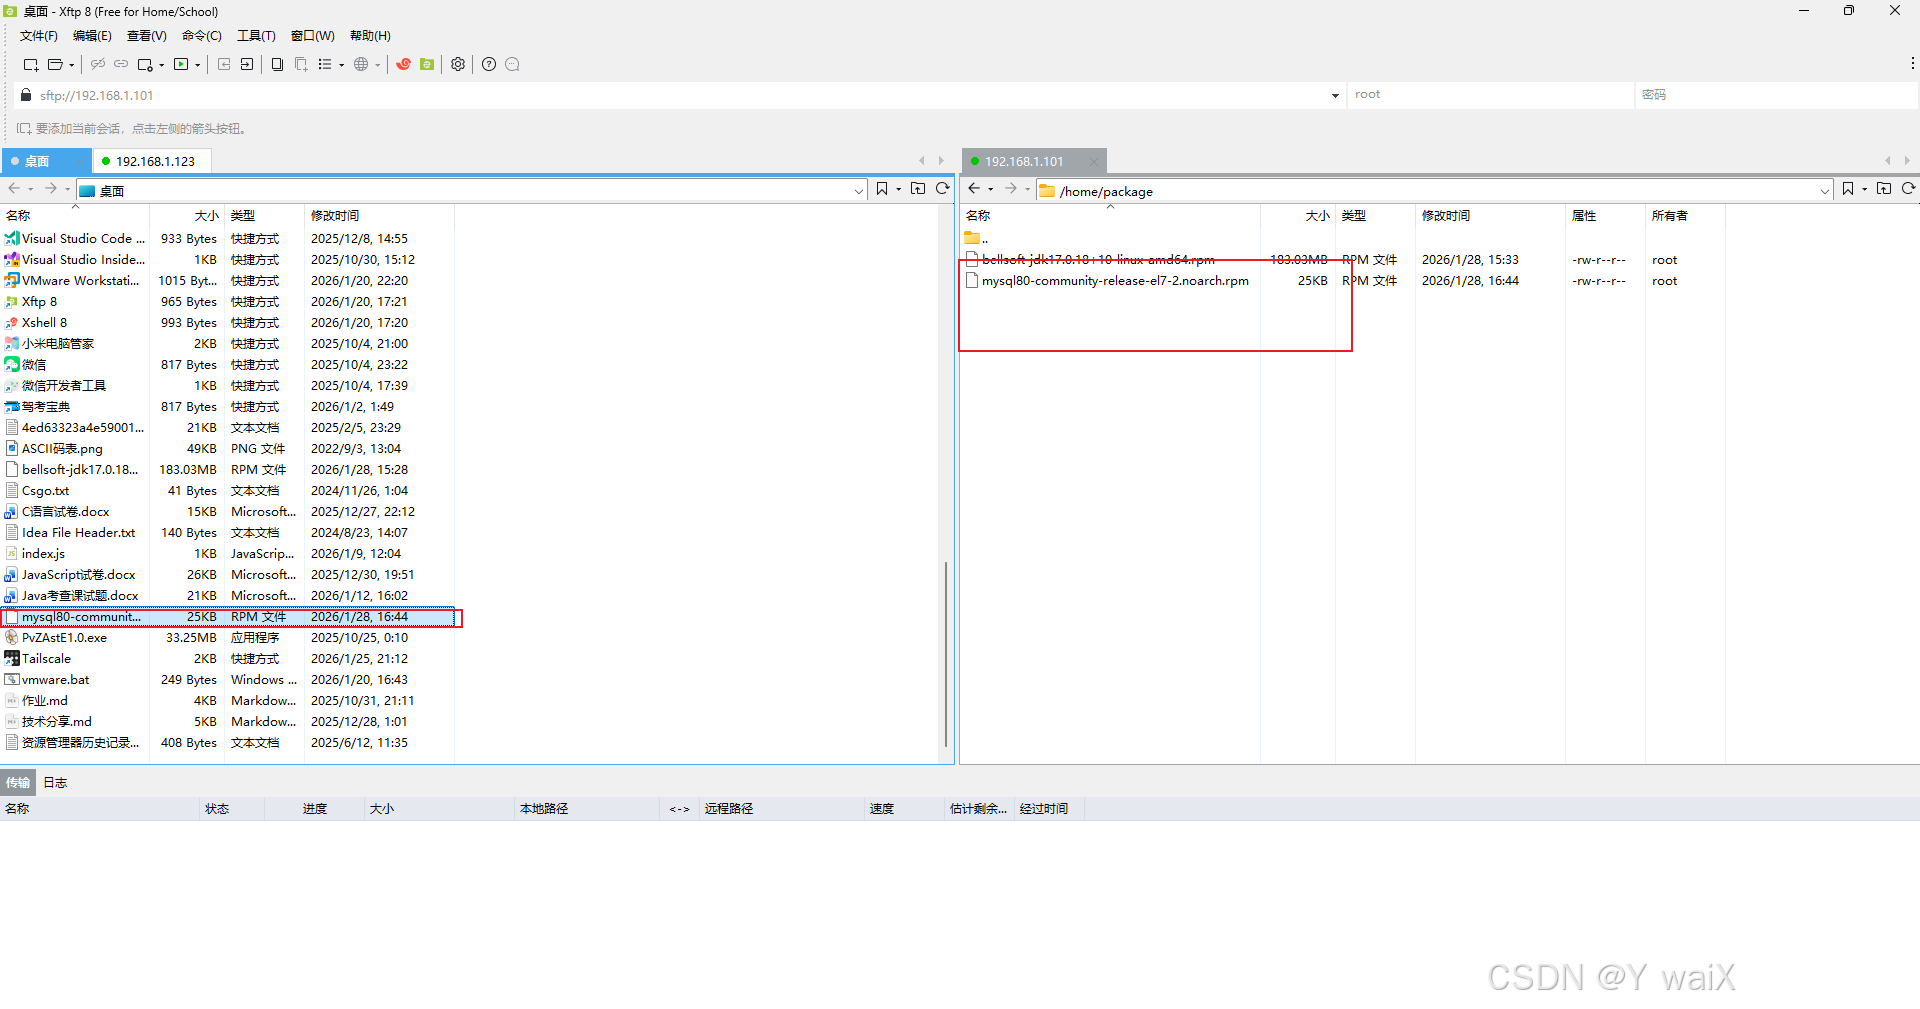Click the new file-pane icon with plus
This screenshot has width=1920, height=1009.
click(301, 64)
